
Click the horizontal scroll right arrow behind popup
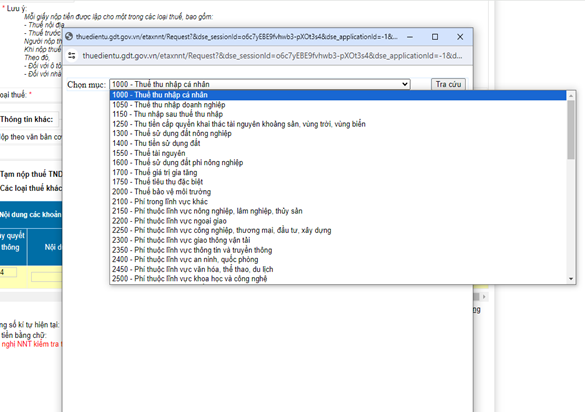click(x=484, y=297)
